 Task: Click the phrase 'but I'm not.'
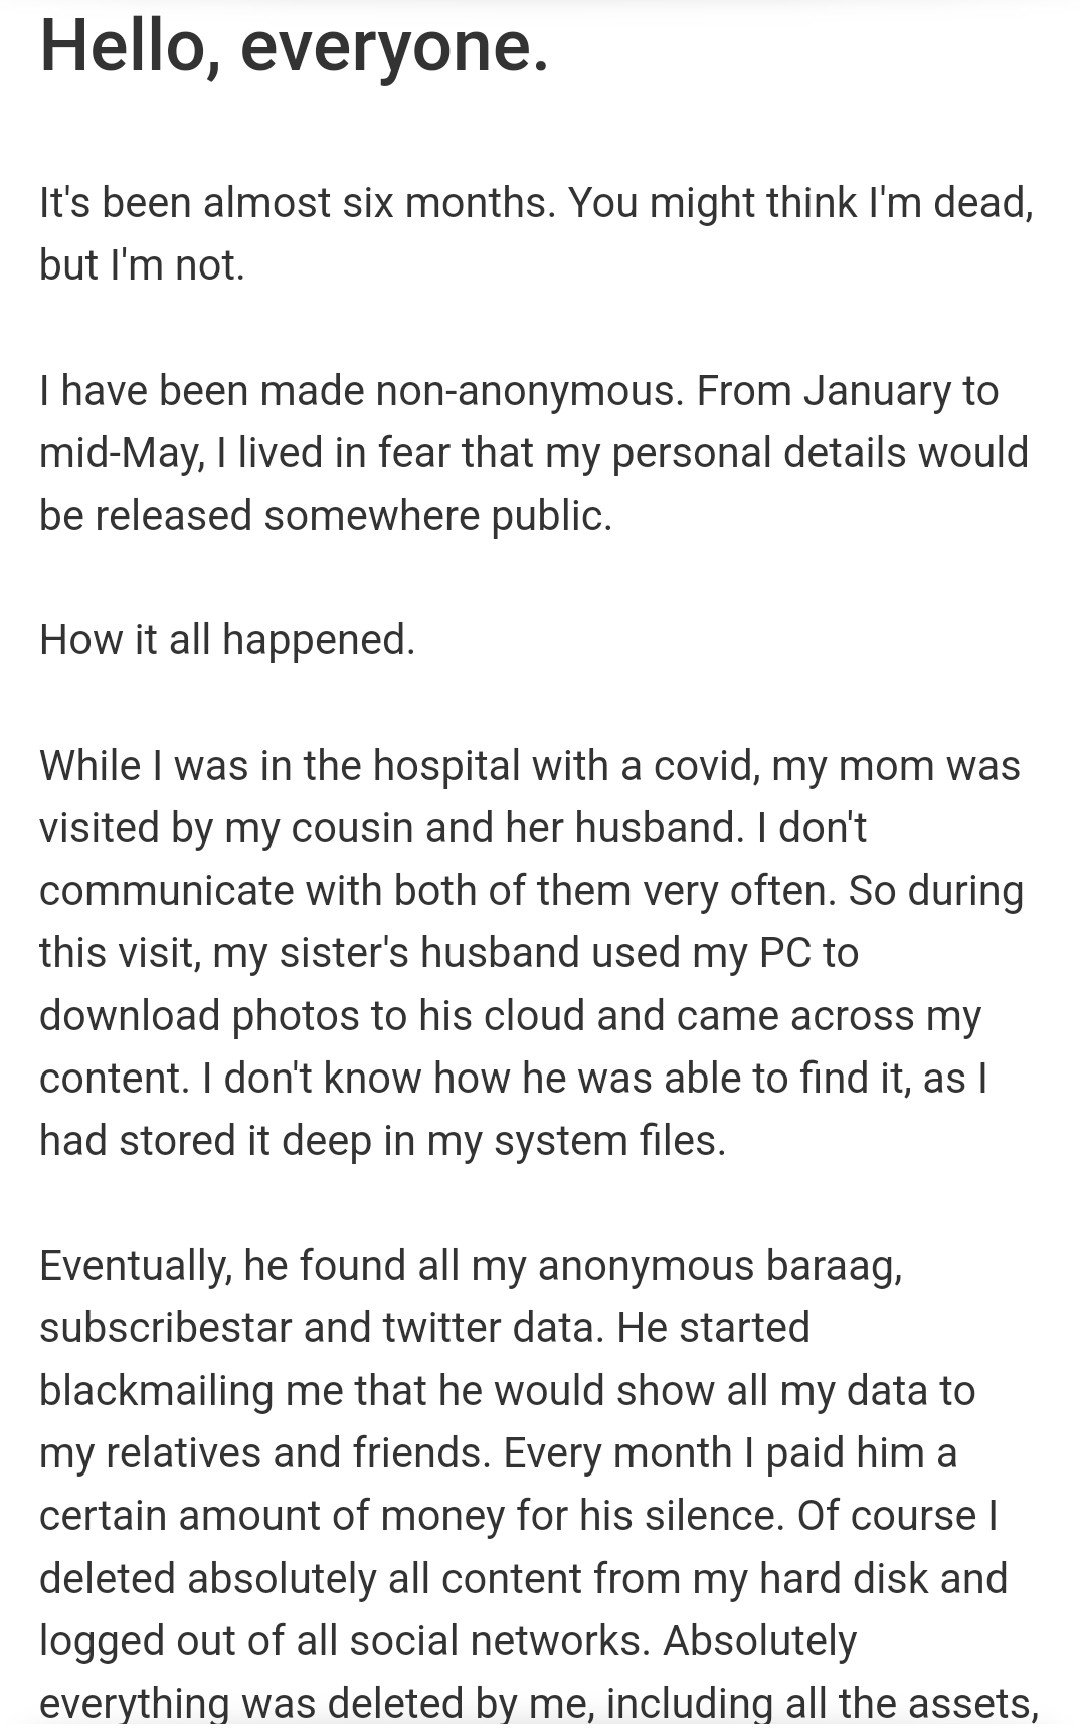tap(142, 266)
